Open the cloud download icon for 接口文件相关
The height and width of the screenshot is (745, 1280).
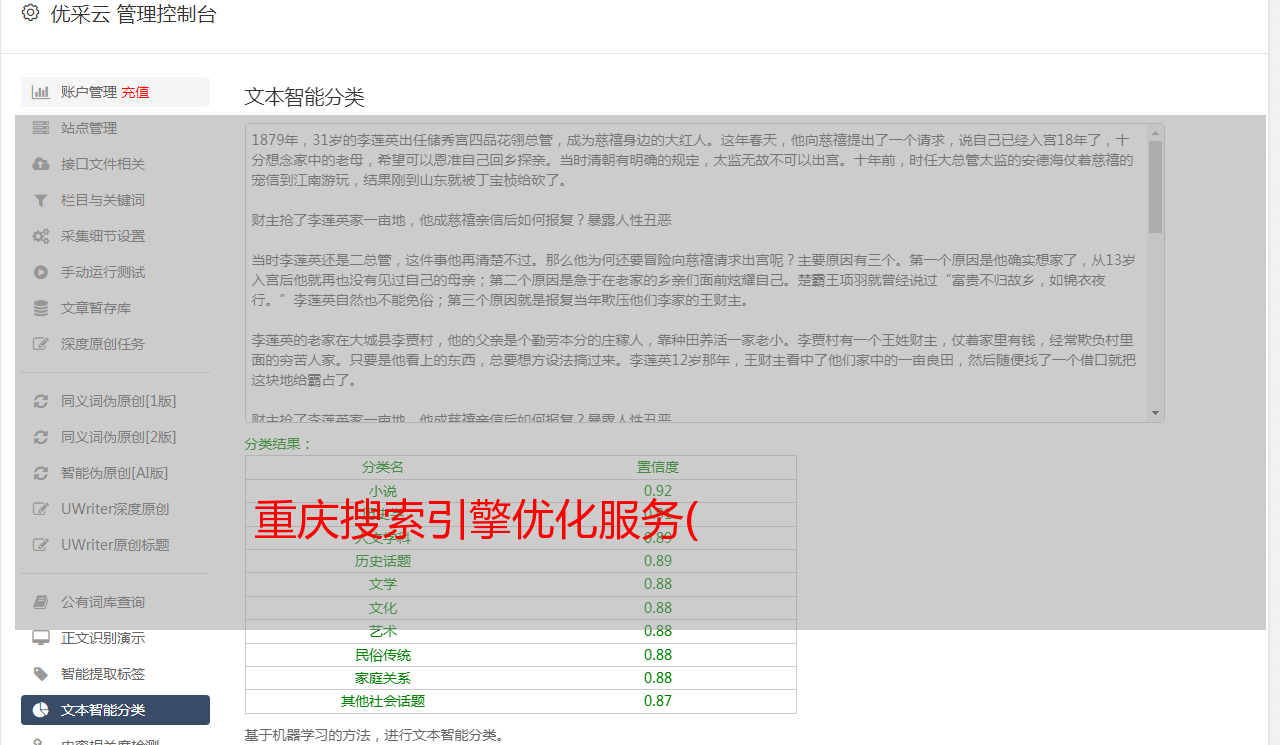[41, 164]
